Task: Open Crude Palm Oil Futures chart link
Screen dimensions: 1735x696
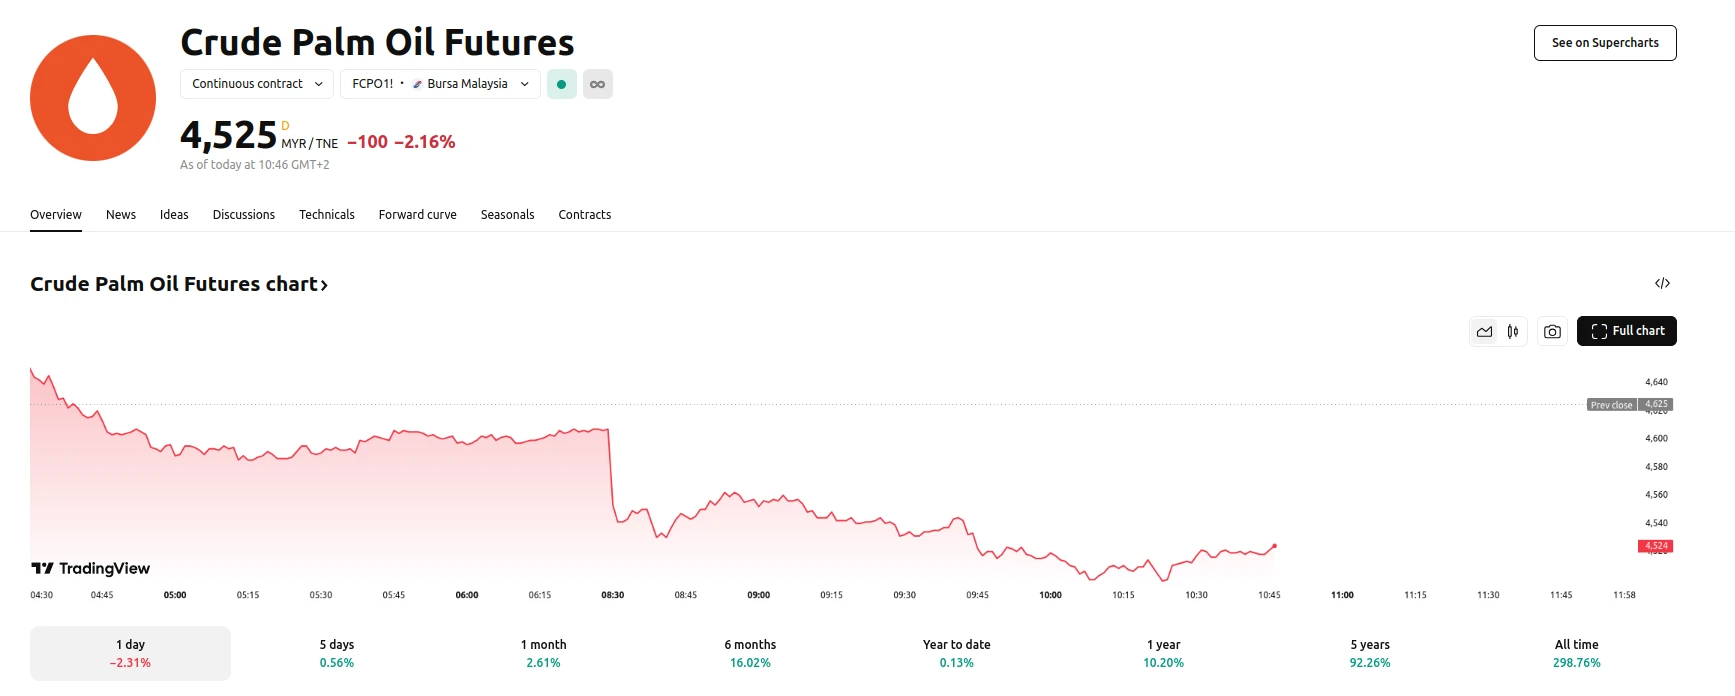Action: (x=179, y=284)
